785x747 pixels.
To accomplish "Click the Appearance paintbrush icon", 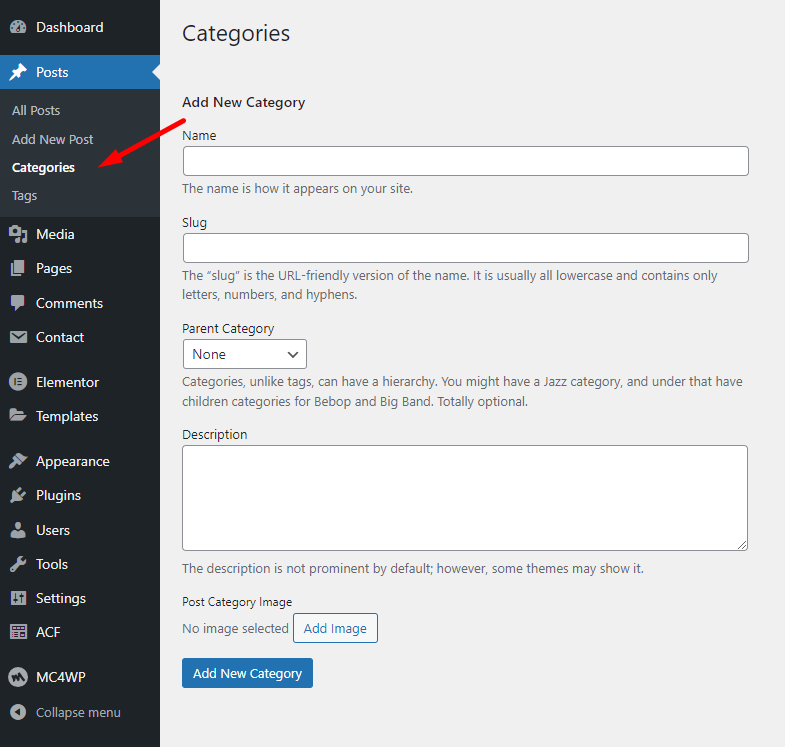I will point(18,461).
